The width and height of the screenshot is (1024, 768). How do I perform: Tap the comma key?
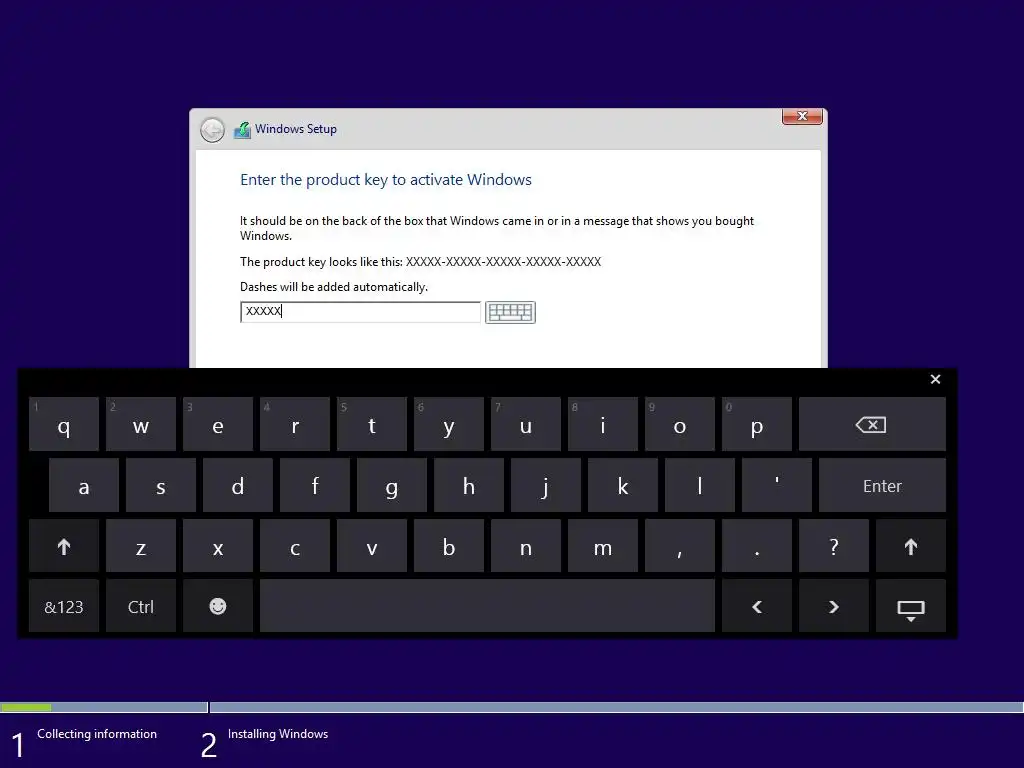(x=680, y=547)
